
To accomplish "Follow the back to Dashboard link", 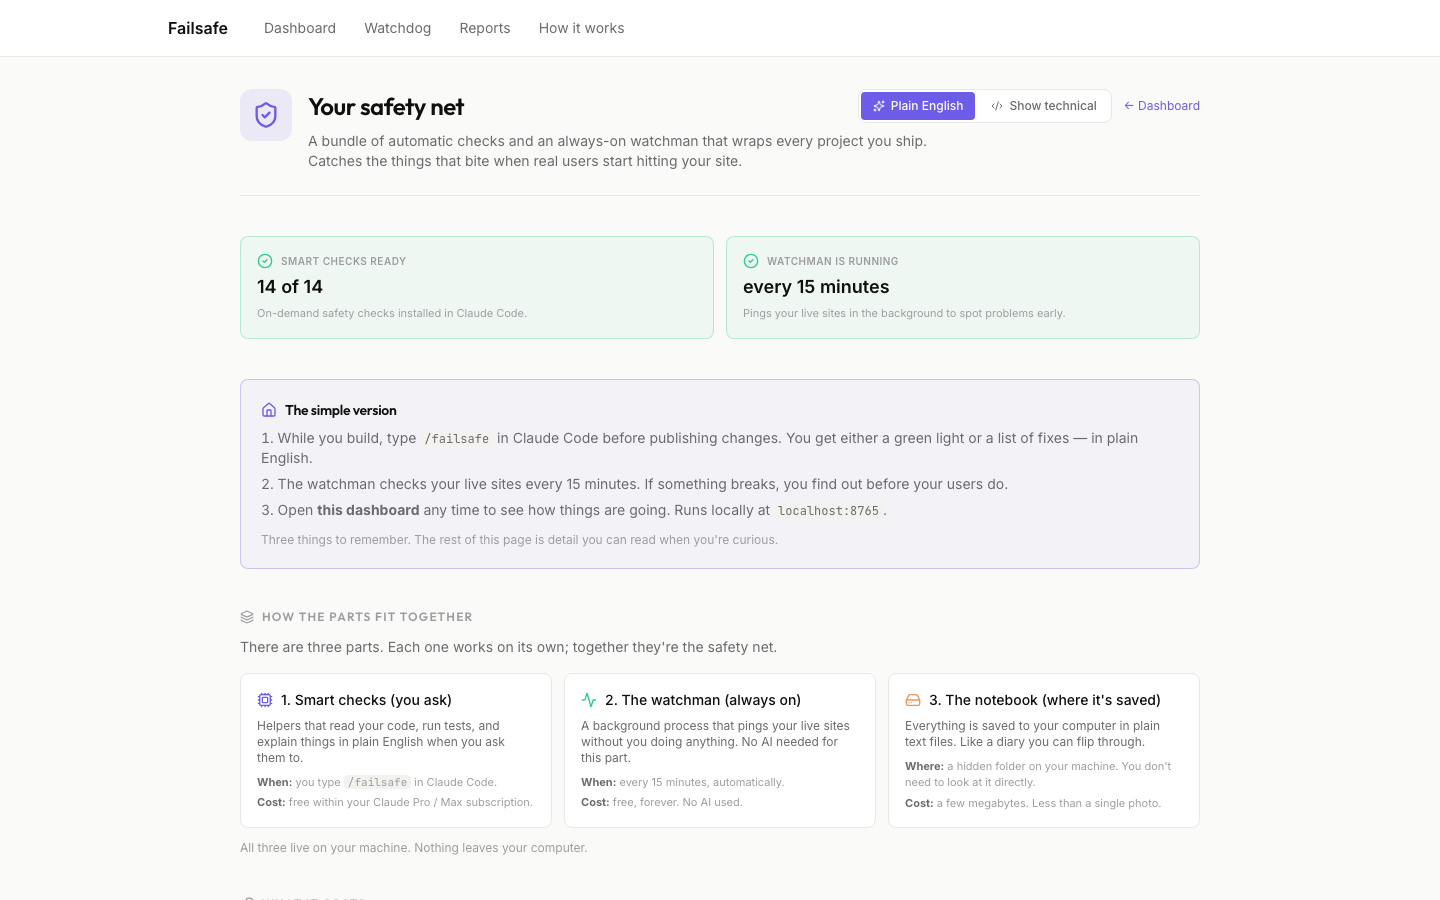I will 1162,106.
